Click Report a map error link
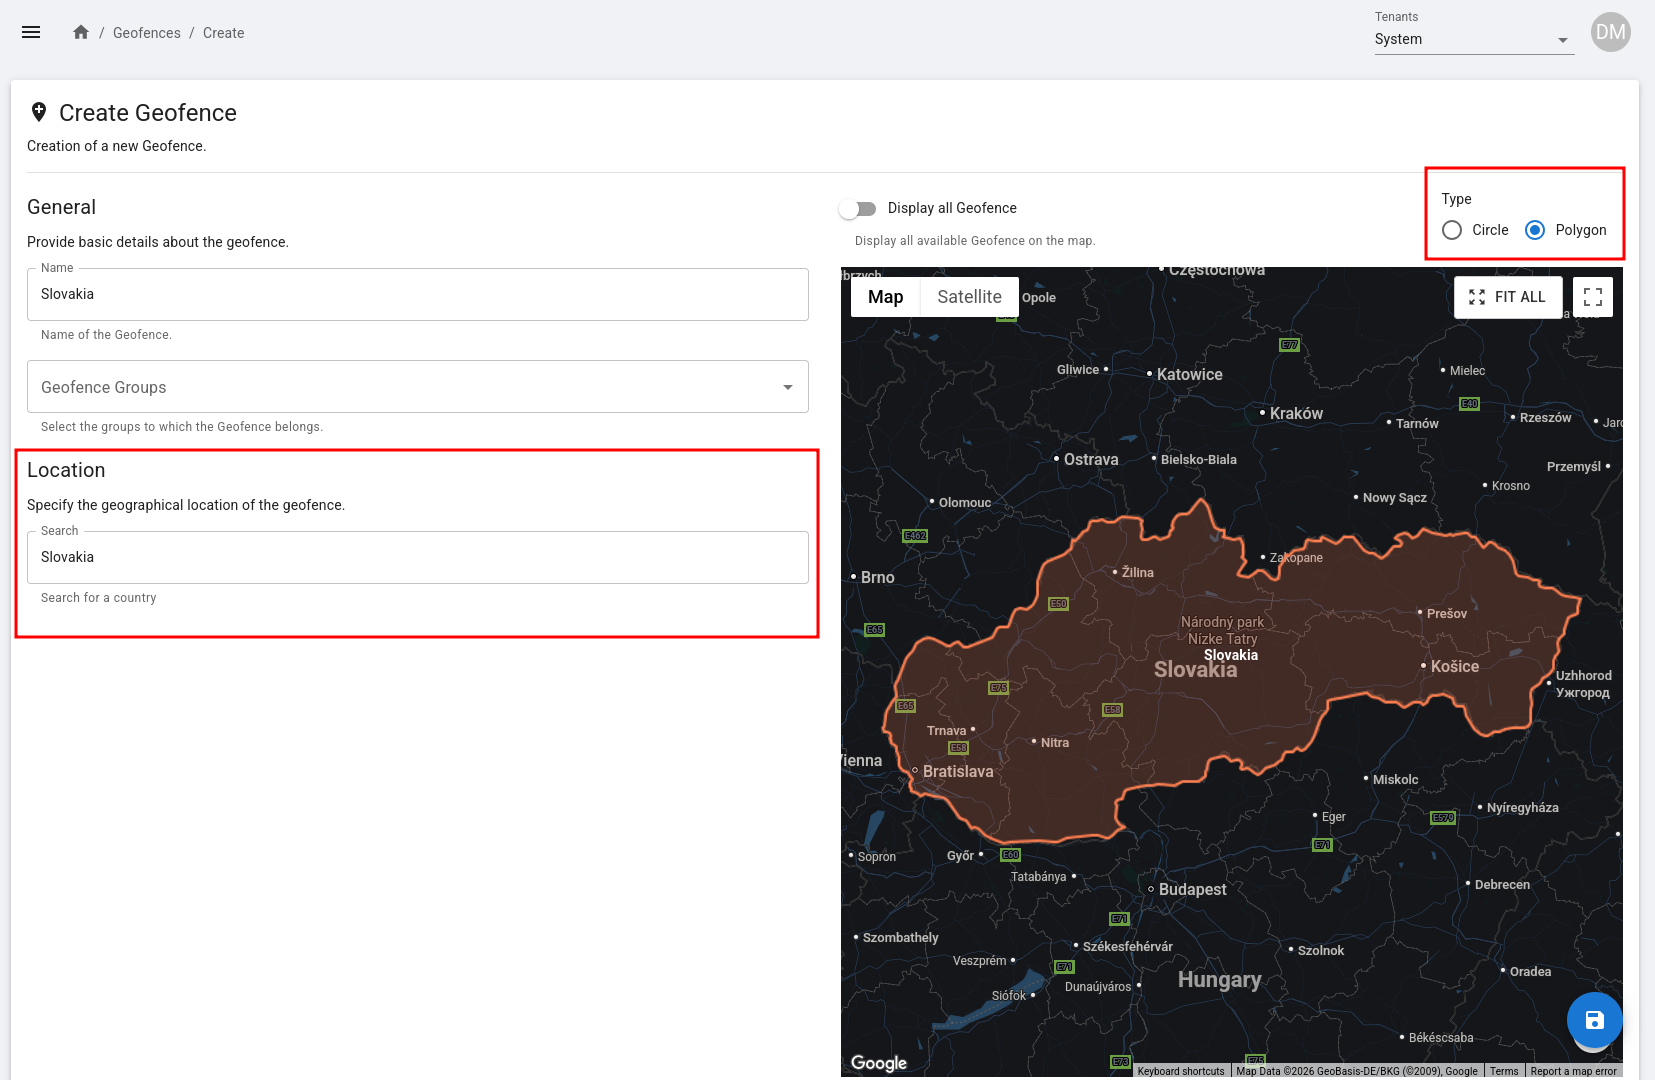Image resolution: width=1655 pixels, height=1080 pixels. pos(1573,1071)
